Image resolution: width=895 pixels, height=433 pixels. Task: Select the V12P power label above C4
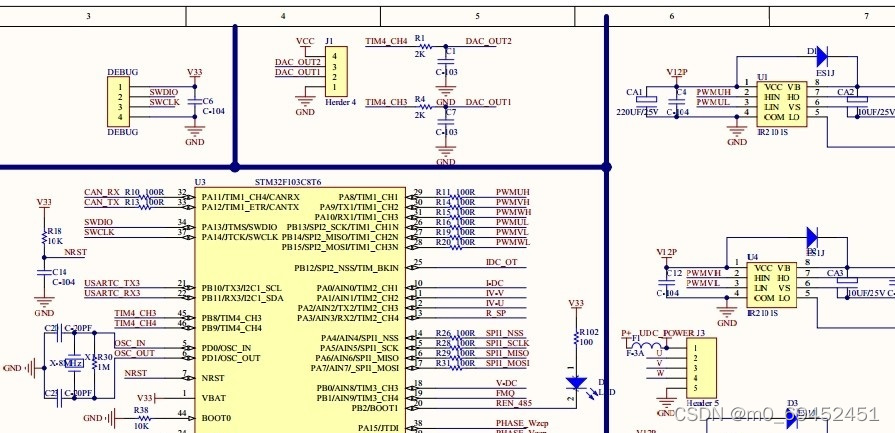click(x=677, y=72)
